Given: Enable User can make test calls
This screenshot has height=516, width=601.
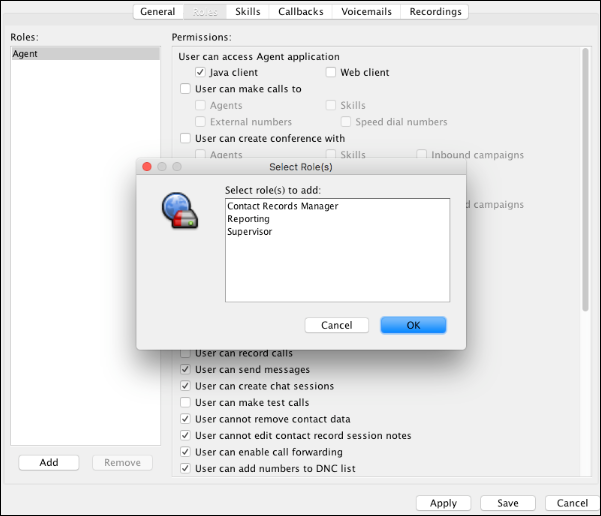Looking at the screenshot, I should click(x=185, y=402).
